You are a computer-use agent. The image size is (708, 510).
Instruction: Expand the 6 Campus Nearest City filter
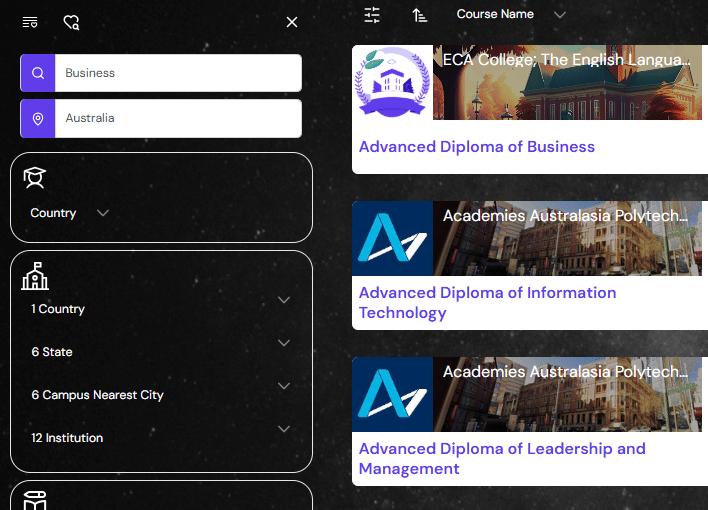pyautogui.click(x=284, y=386)
